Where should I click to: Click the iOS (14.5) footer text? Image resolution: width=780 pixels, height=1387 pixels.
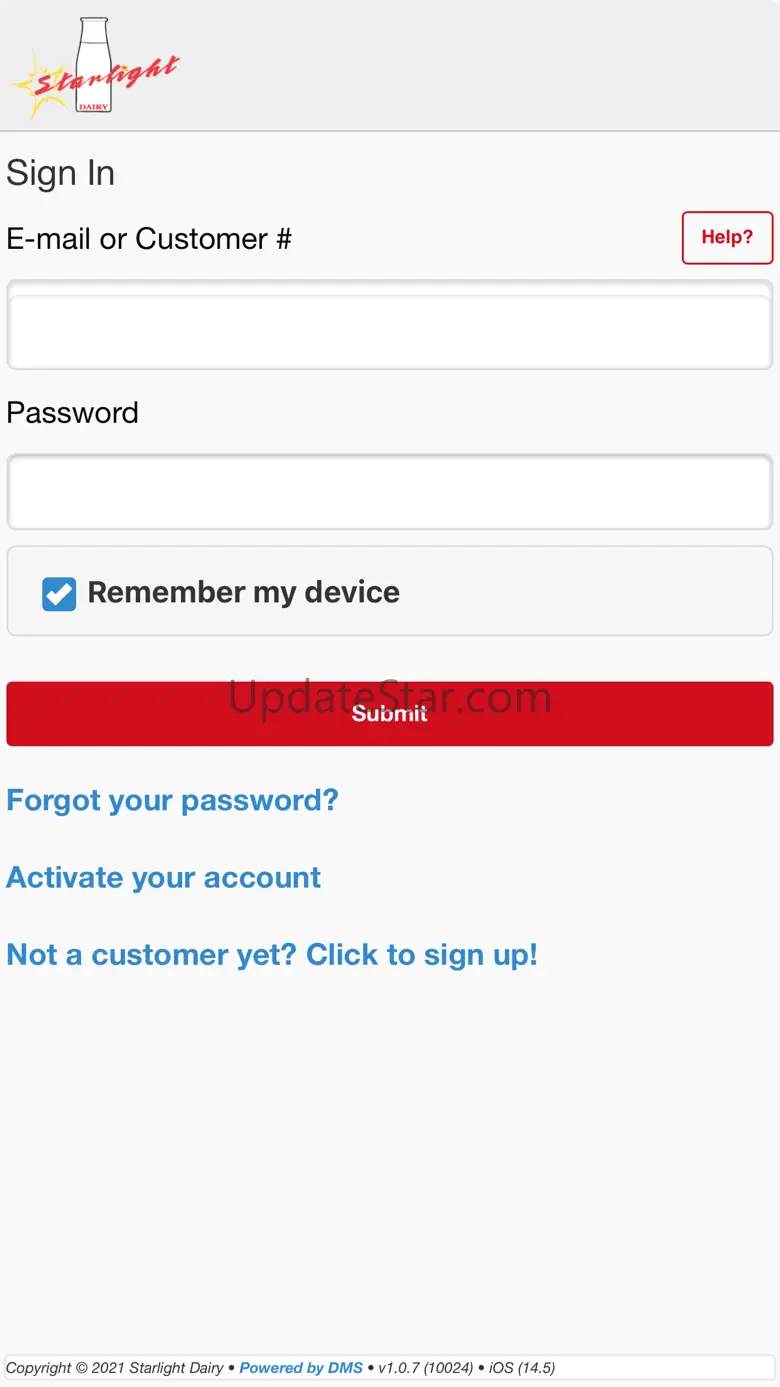522,1368
